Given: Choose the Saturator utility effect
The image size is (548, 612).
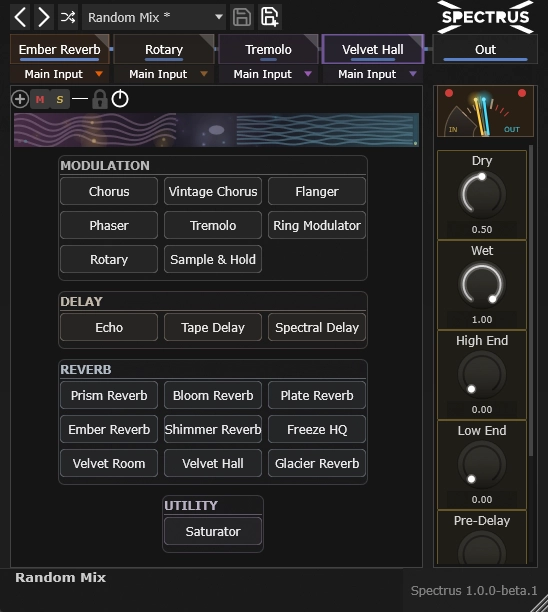Looking at the screenshot, I should point(213,531).
